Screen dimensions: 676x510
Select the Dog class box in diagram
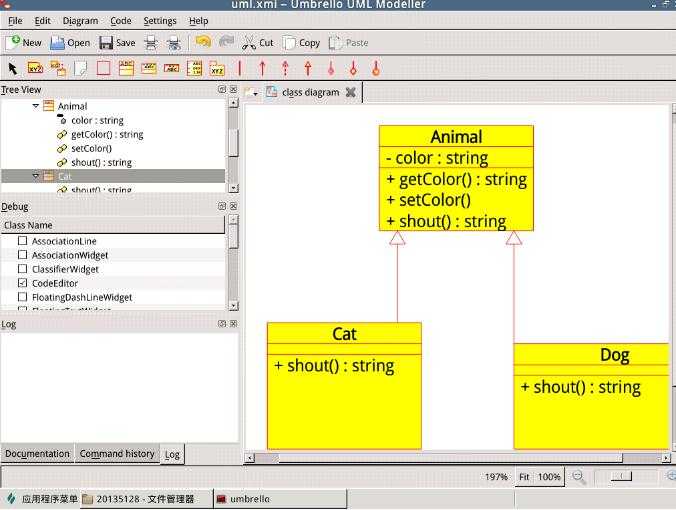point(591,397)
